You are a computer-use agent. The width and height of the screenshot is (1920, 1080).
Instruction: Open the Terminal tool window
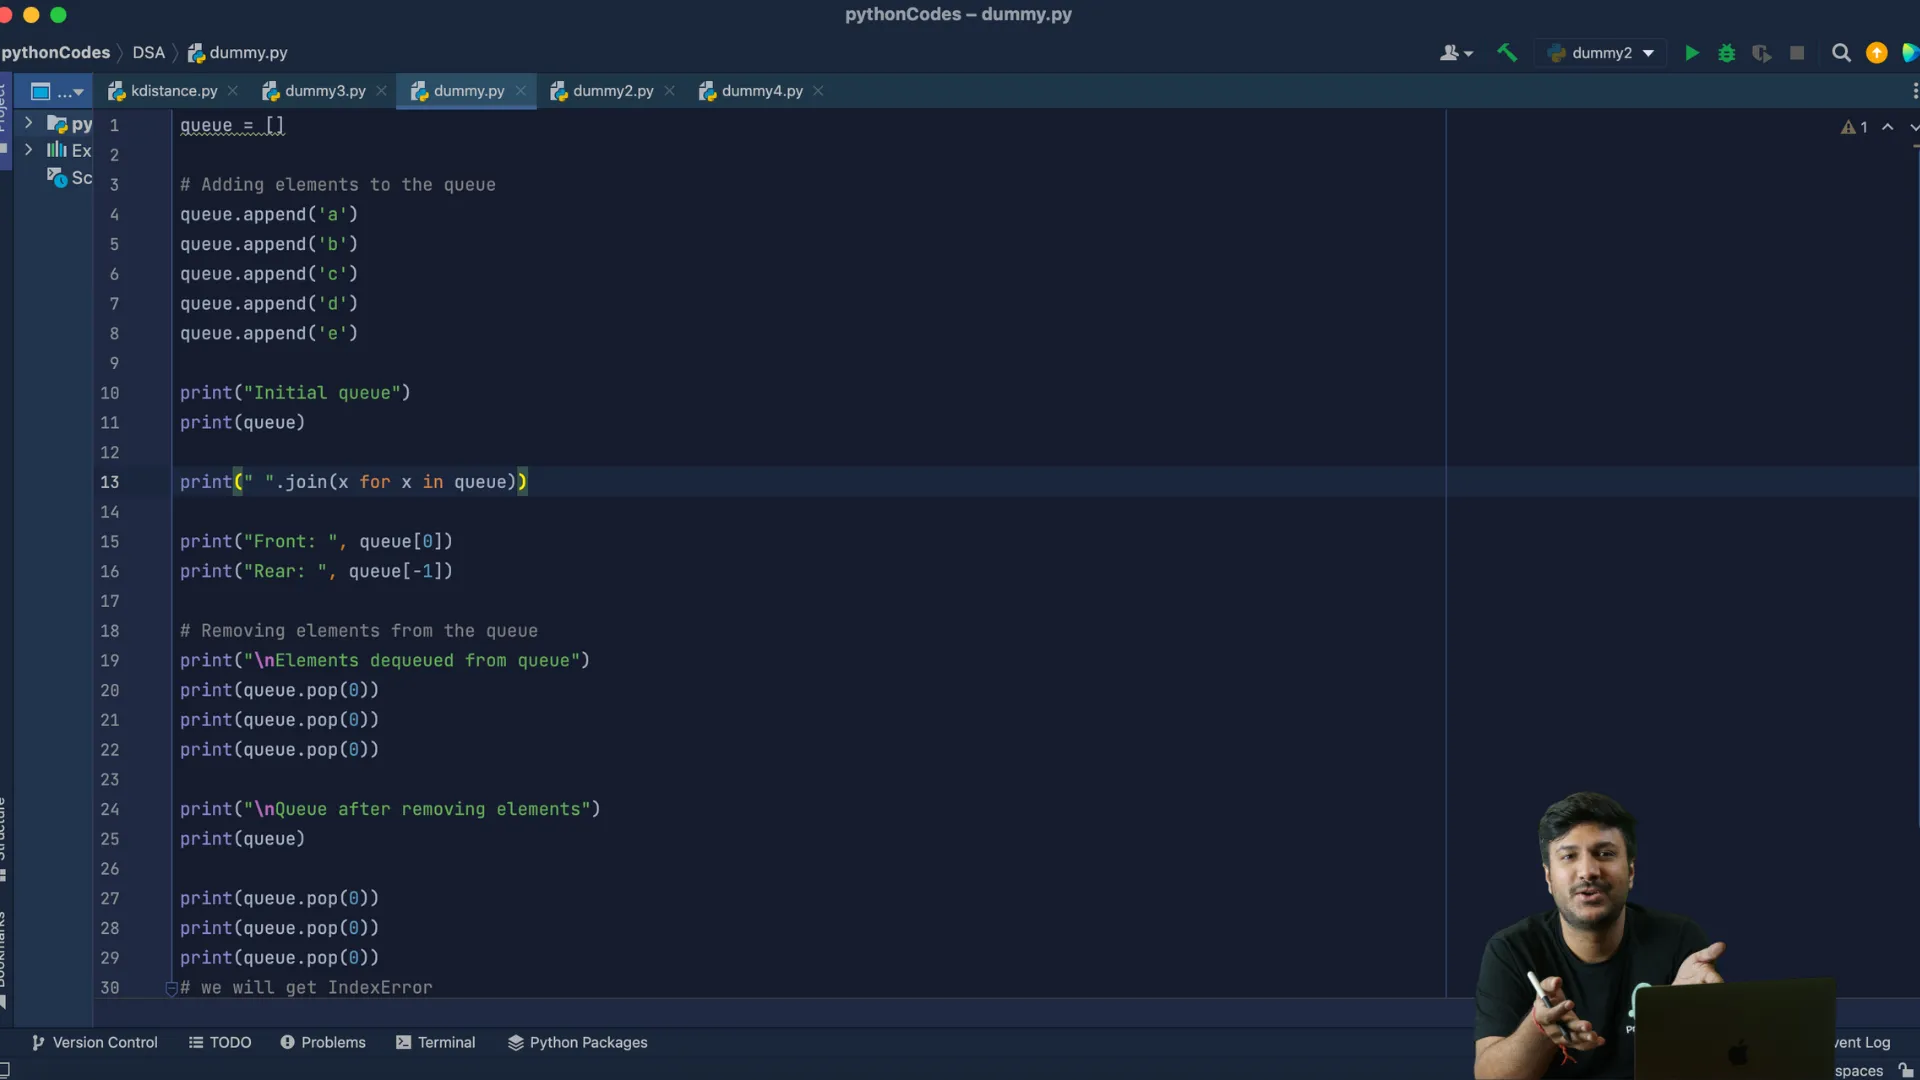click(435, 1042)
